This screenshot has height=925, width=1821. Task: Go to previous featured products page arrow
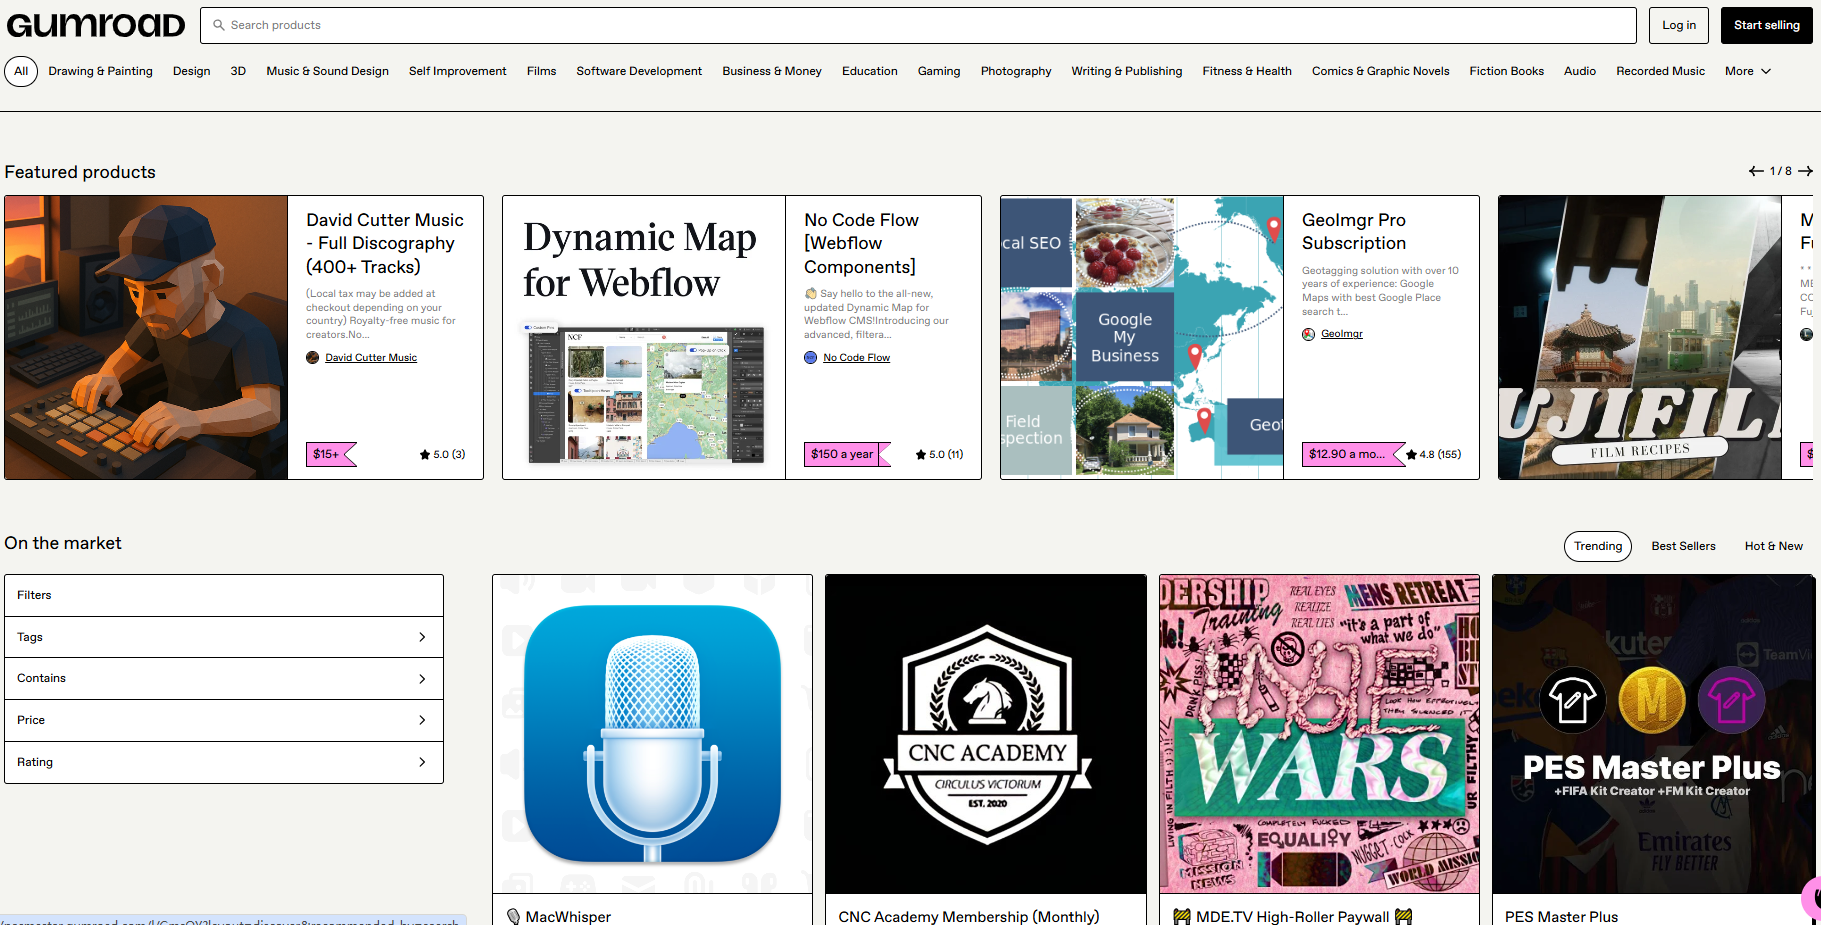click(1756, 171)
